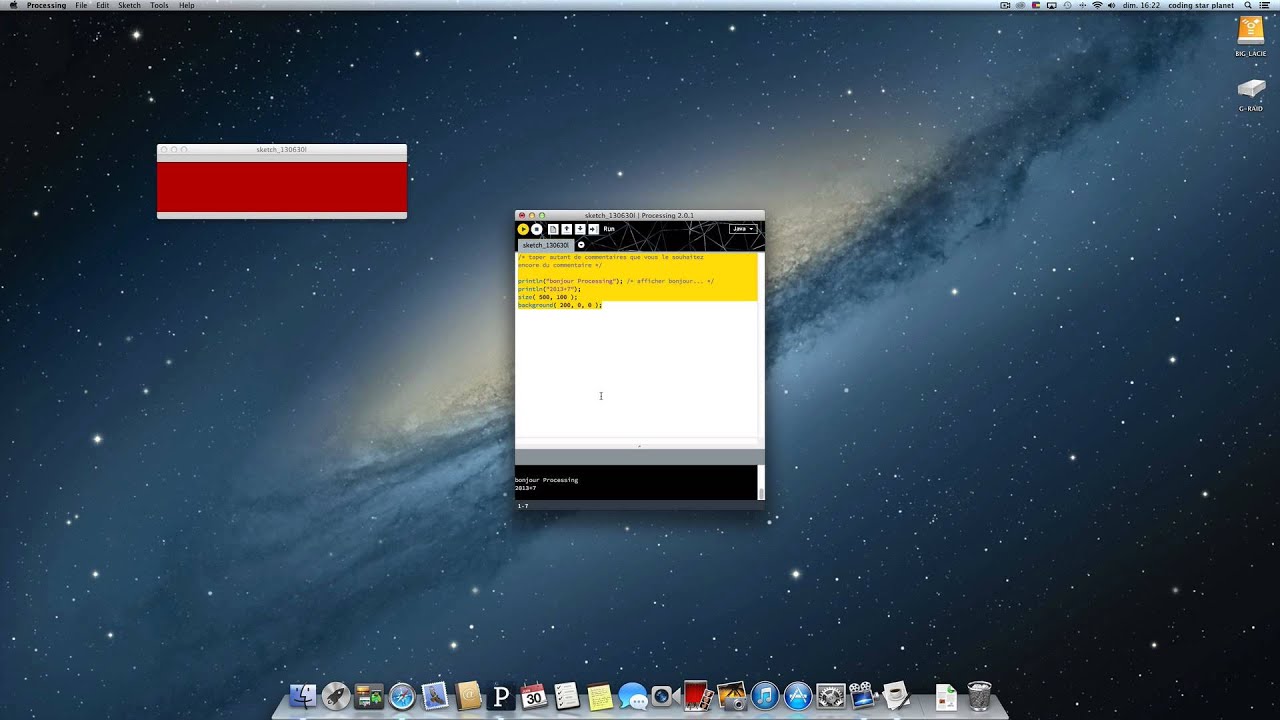Open the Apple menu

(13, 5)
